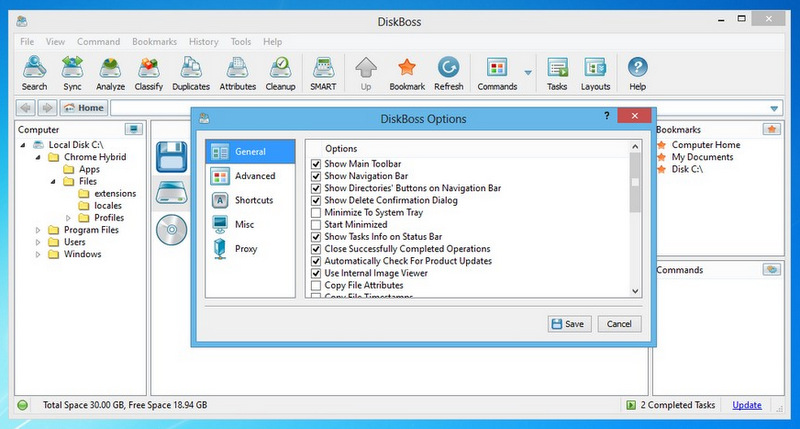Switch to Shortcuts options category
The height and width of the screenshot is (429, 800).
[x=251, y=200]
